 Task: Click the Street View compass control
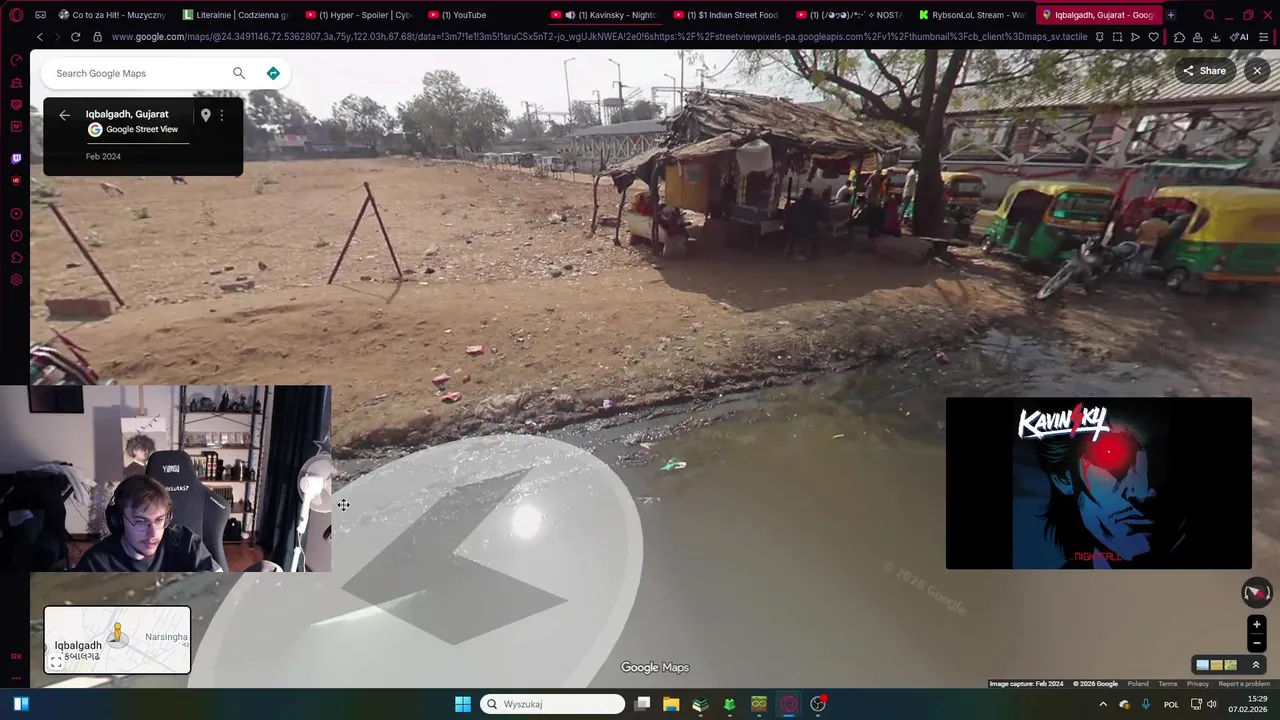coord(1257,593)
